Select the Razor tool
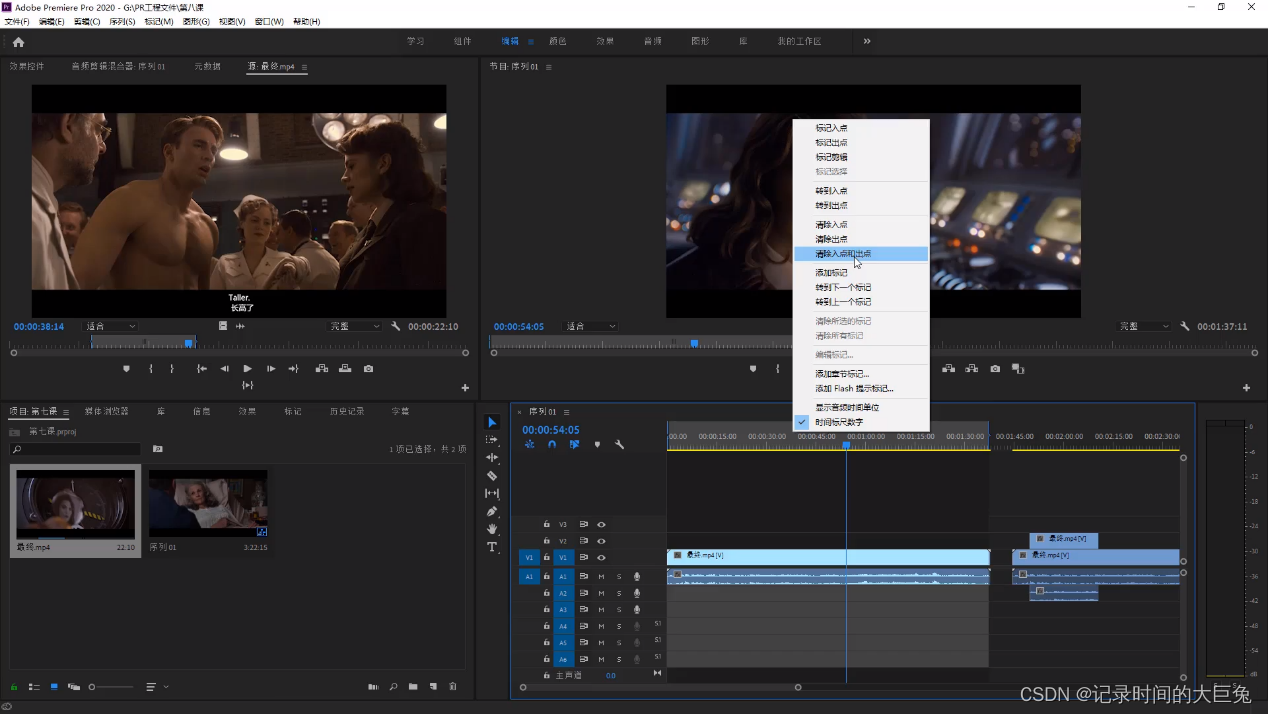This screenshot has height=714, width=1268. [x=492, y=476]
